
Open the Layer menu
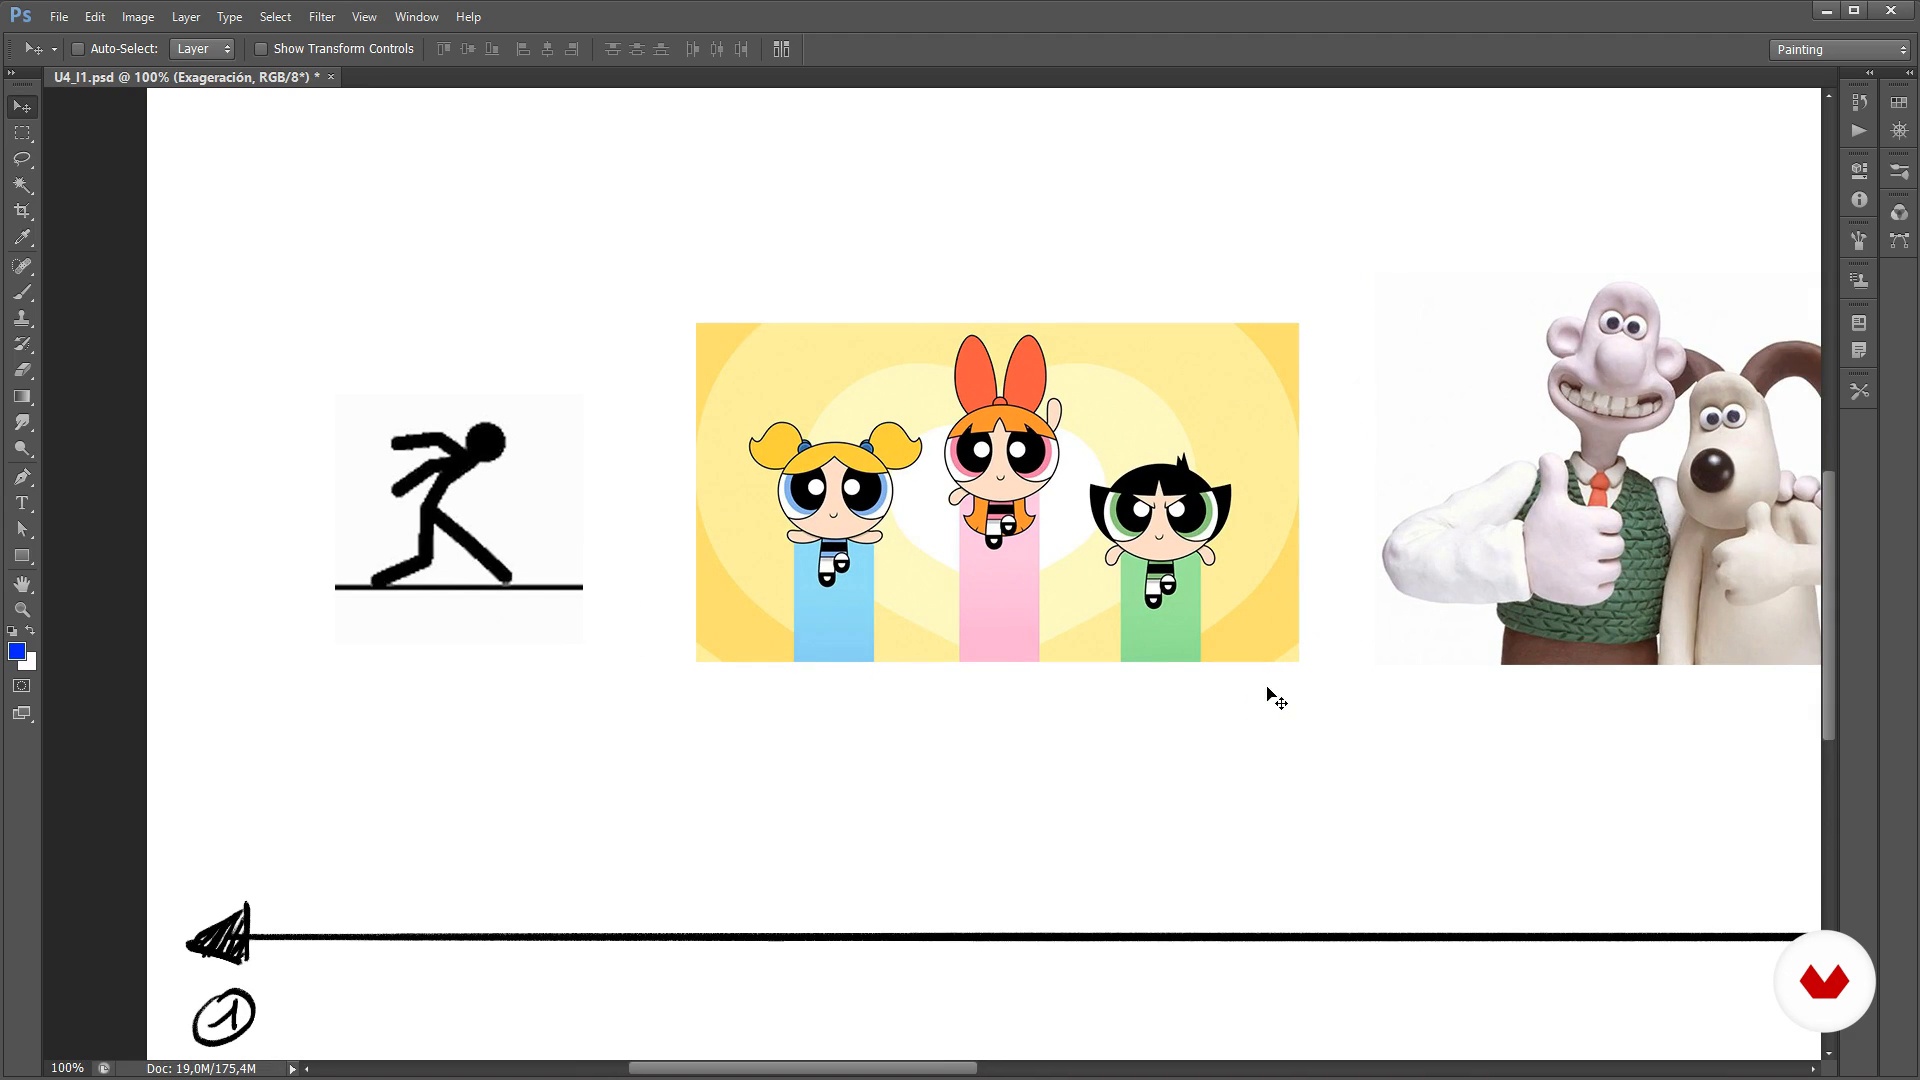point(186,17)
